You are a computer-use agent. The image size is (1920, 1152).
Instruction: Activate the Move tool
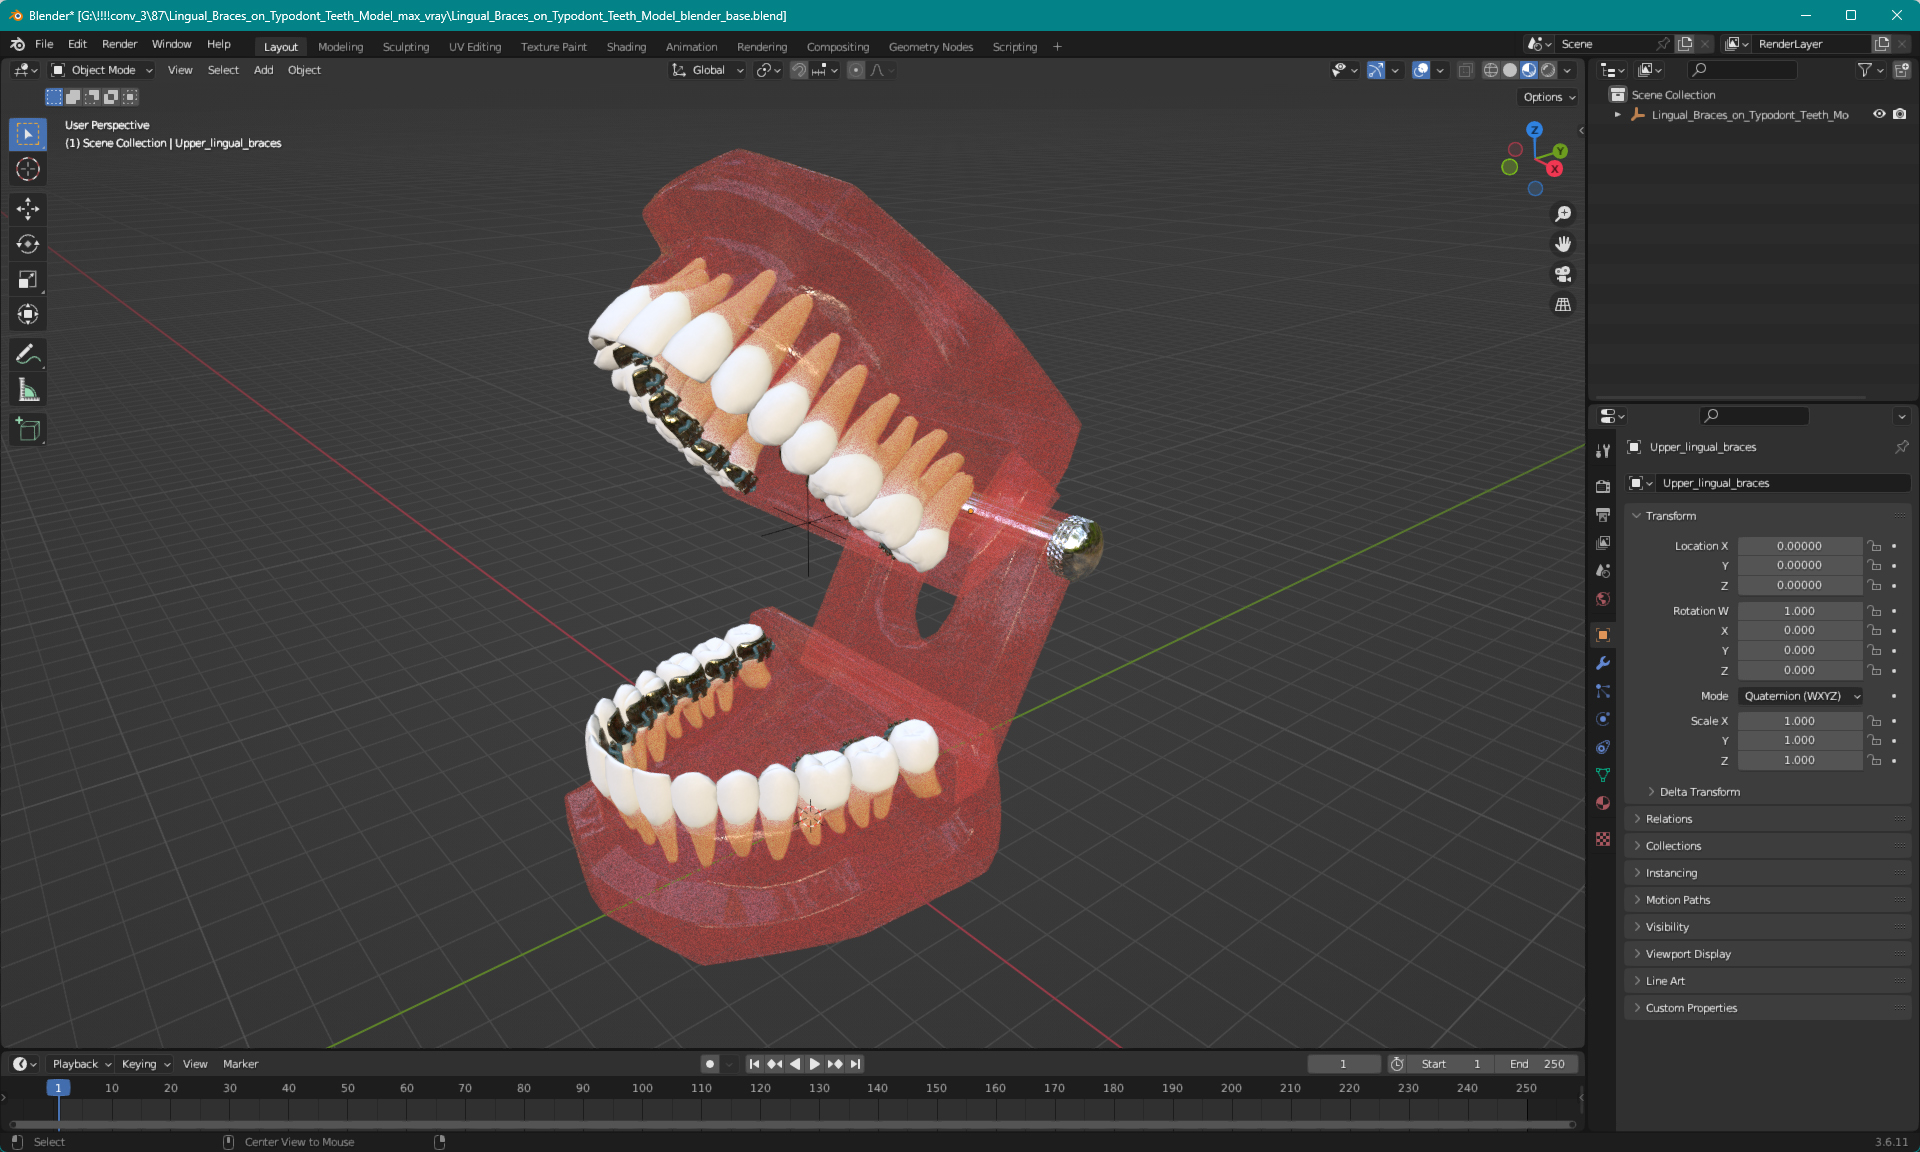28,208
